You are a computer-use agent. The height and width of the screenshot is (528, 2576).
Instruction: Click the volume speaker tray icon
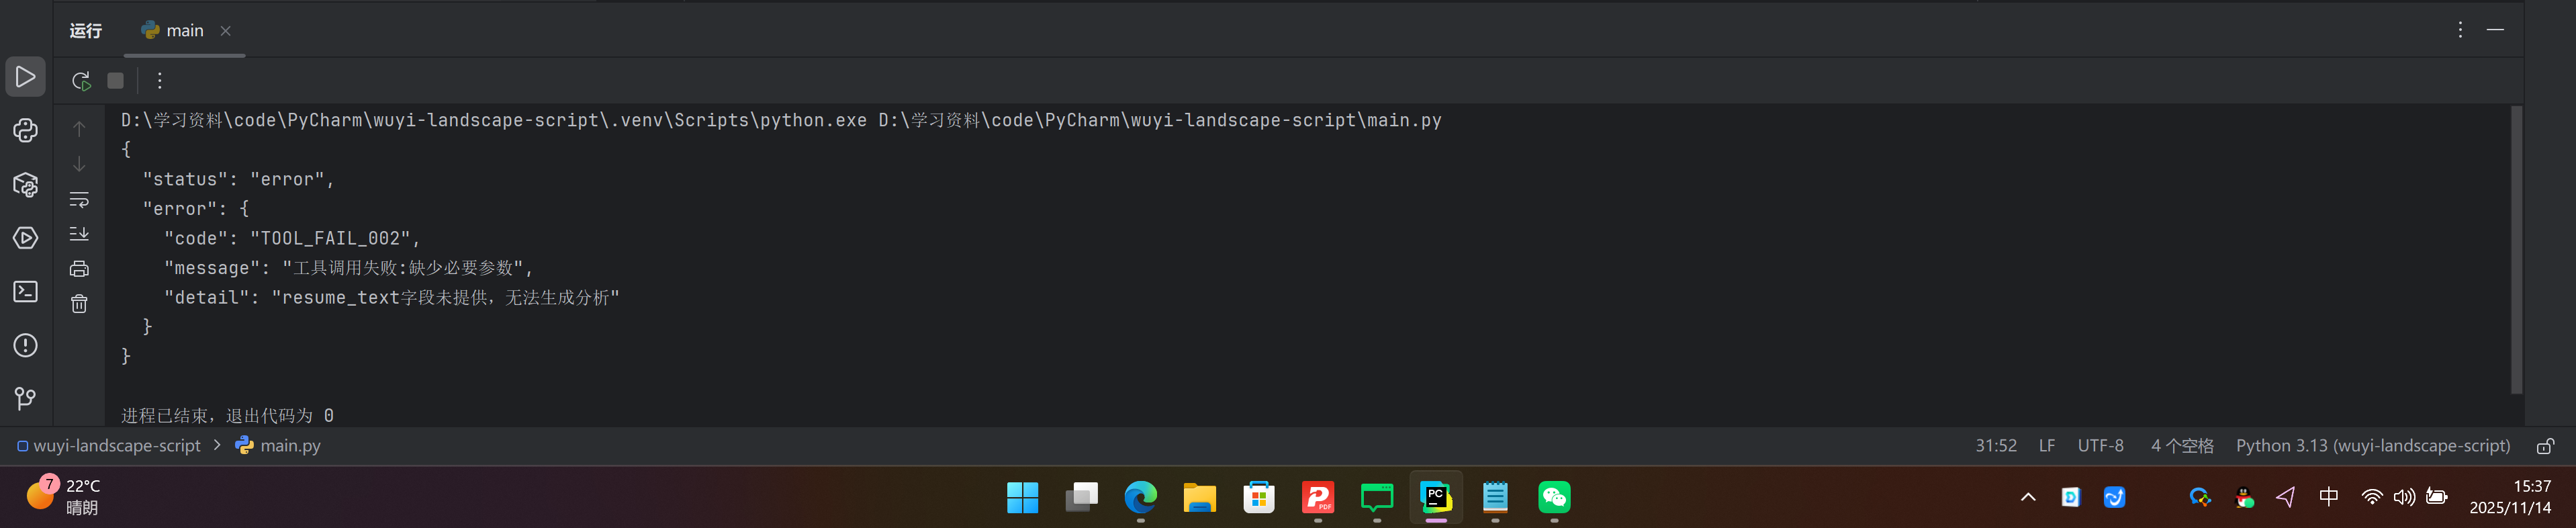tap(2404, 497)
